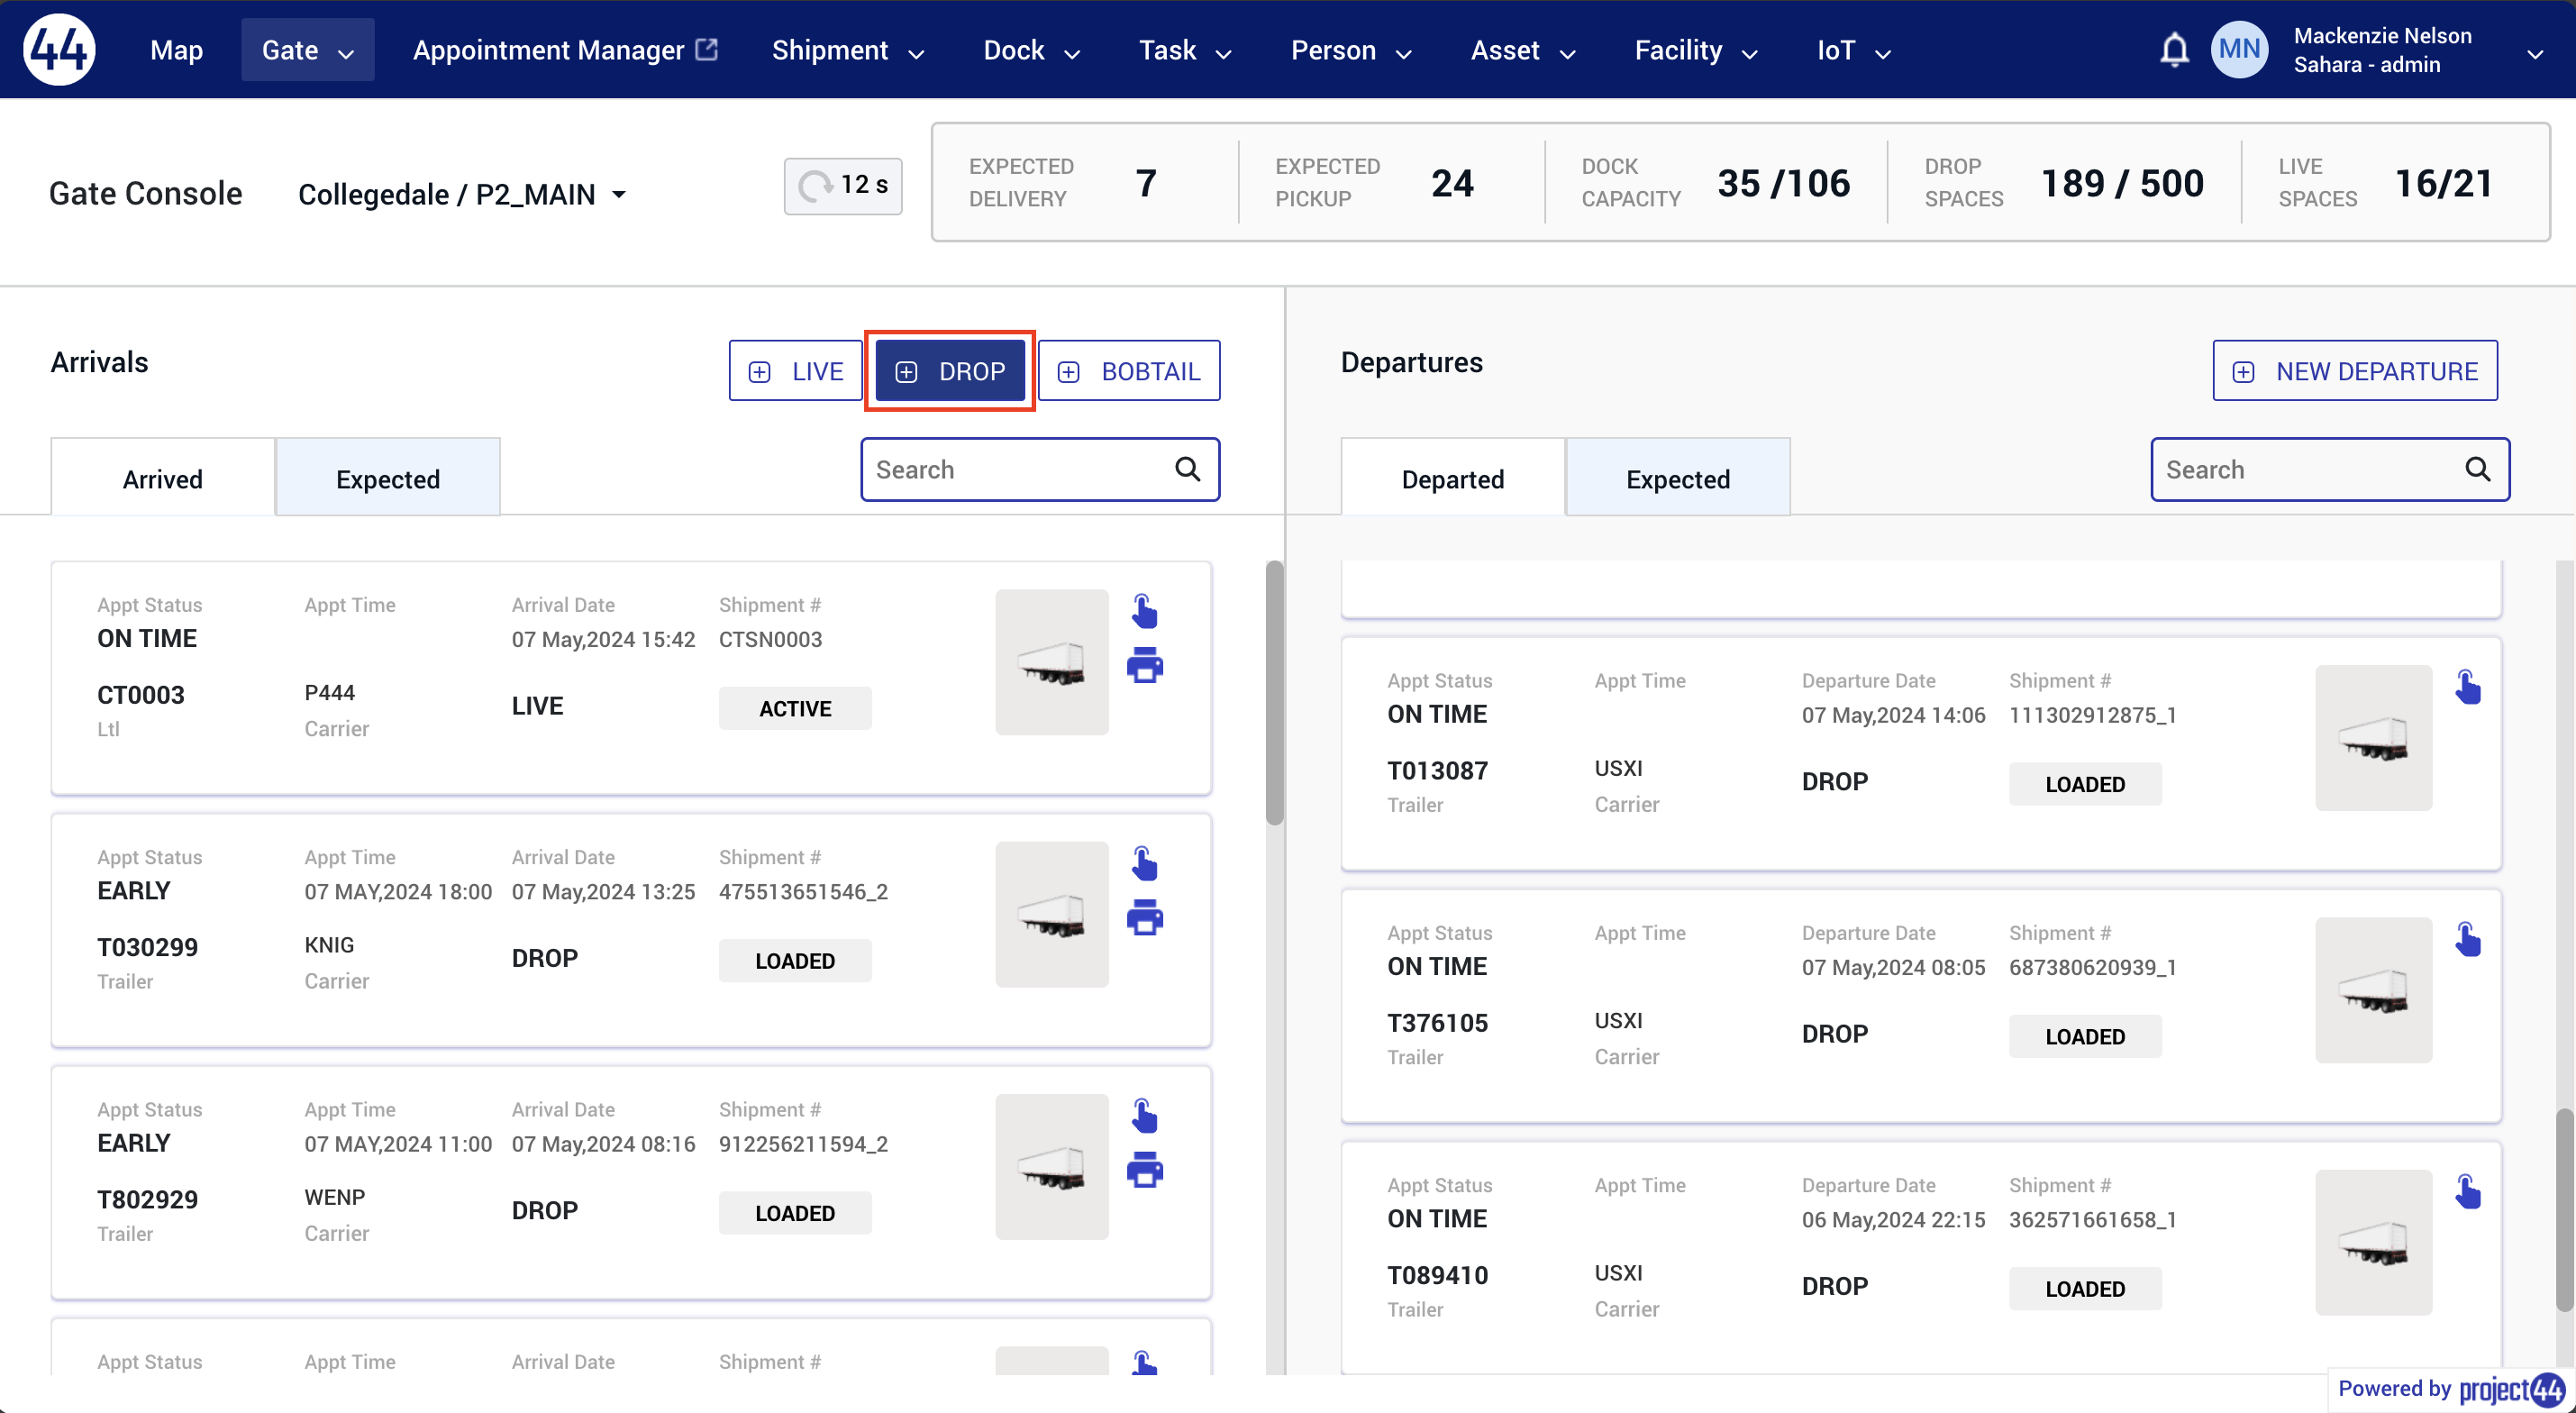
Task: Expand the IoT menu
Action: (1853, 50)
